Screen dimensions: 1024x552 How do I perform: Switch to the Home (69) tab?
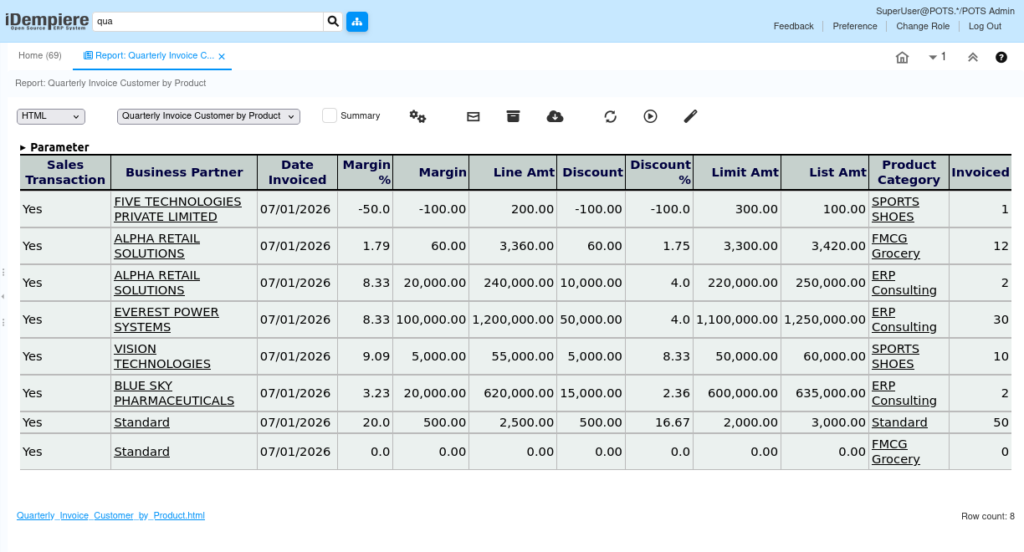tap(40, 56)
